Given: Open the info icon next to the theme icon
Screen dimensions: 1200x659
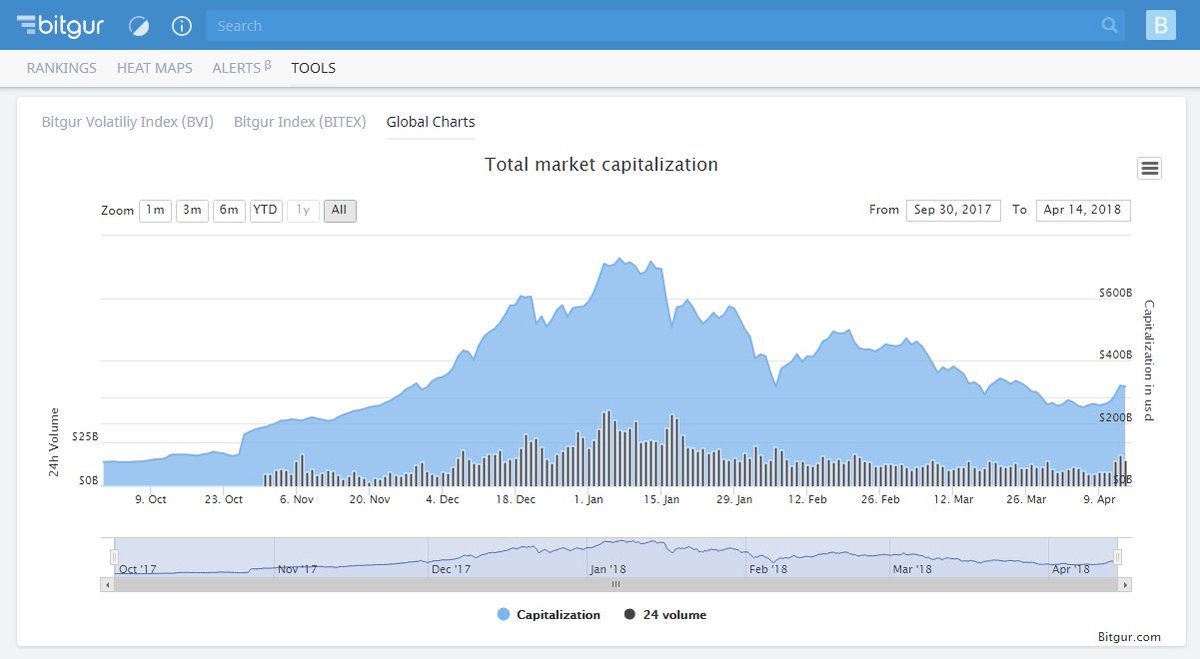Looking at the screenshot, I should (x=181, y=26).
